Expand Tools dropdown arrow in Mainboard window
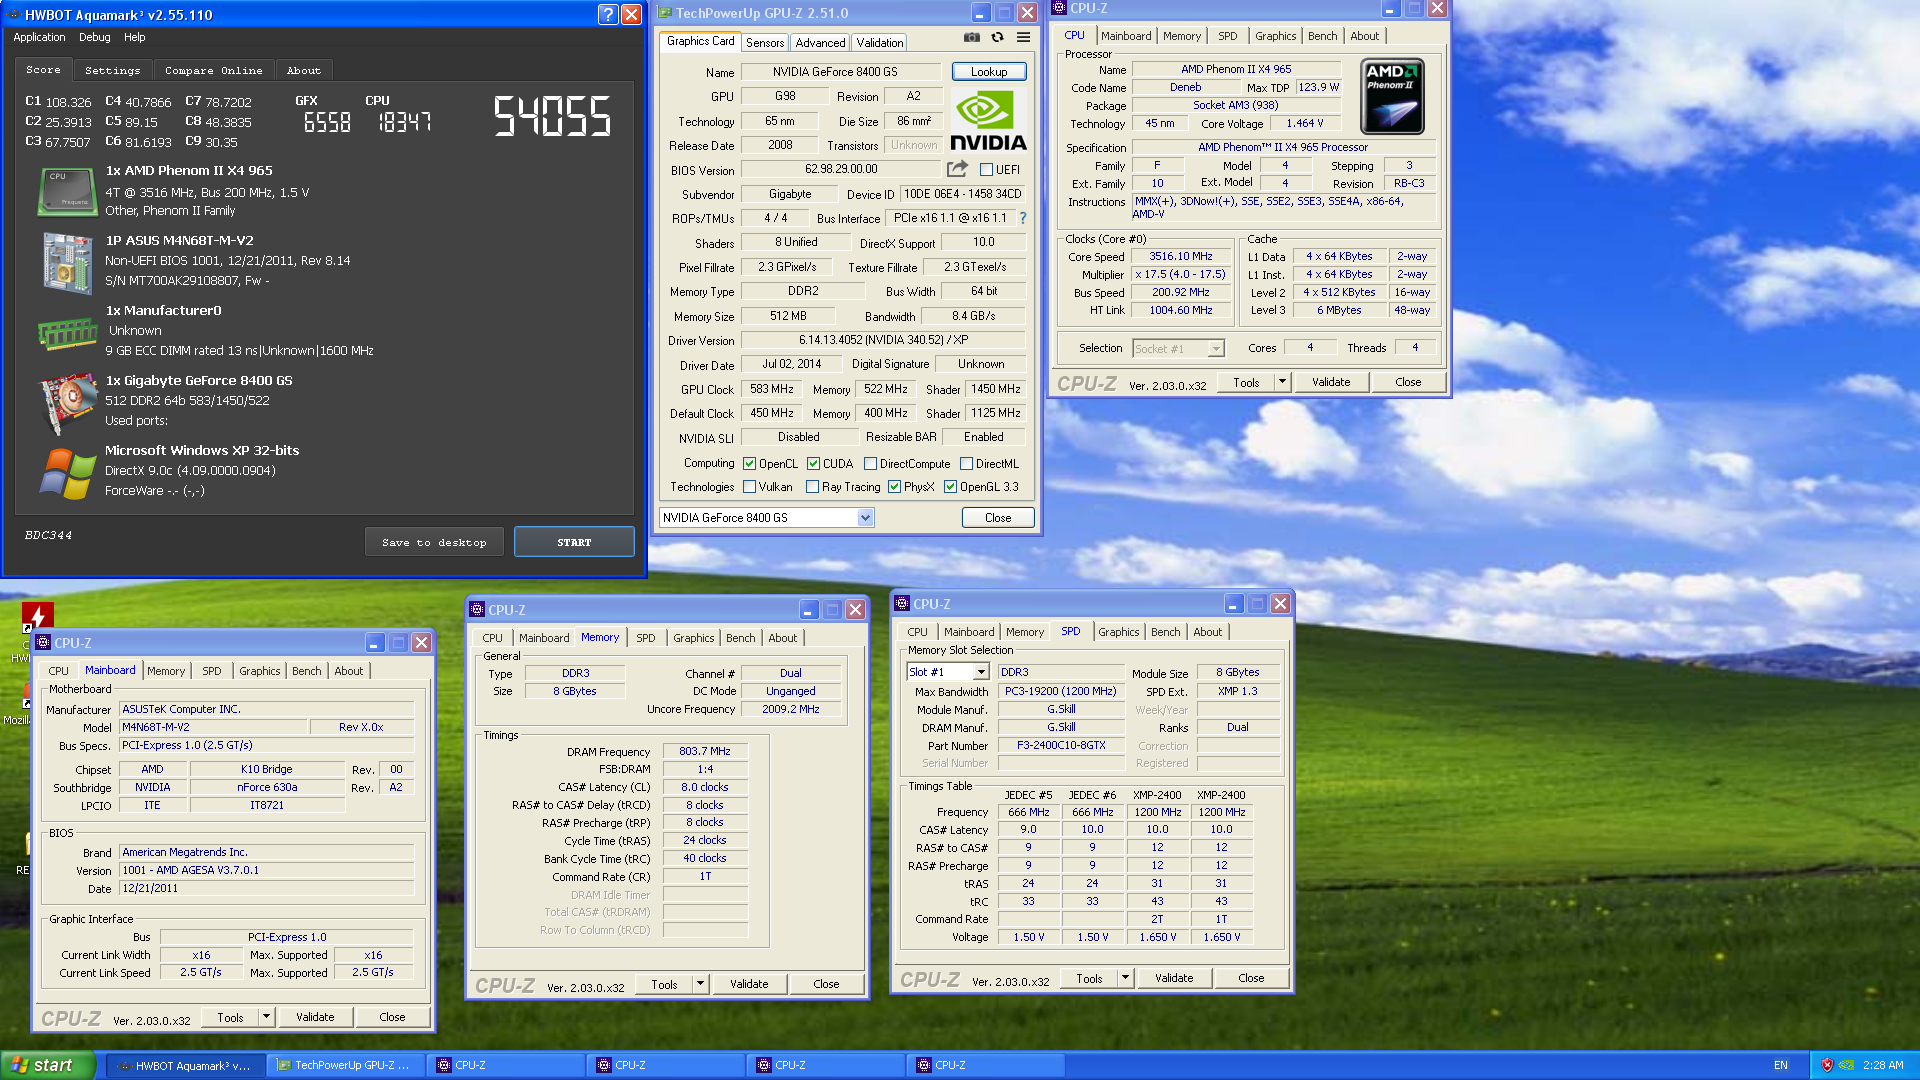Viewport: 1920px width, 1080px height. (x=266, y=1017)
